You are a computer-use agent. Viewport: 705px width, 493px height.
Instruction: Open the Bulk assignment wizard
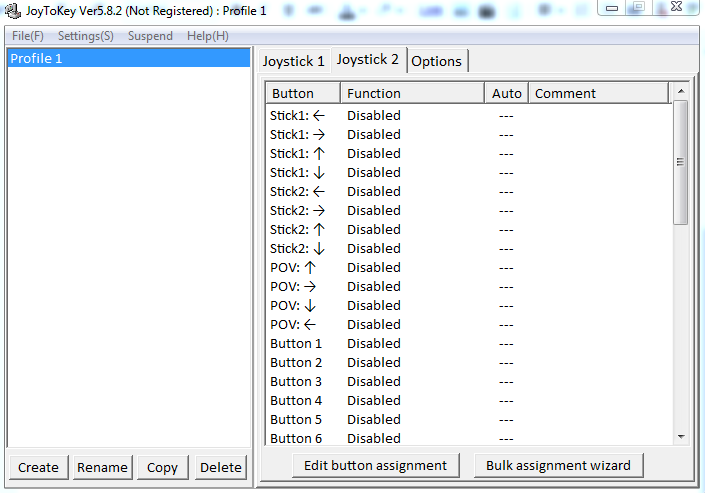(x=558, y=466)
